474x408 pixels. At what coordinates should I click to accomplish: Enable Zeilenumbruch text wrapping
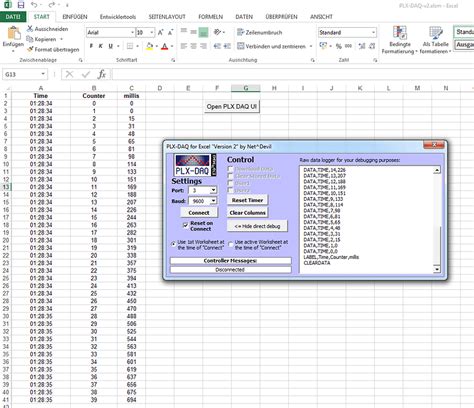260,32
